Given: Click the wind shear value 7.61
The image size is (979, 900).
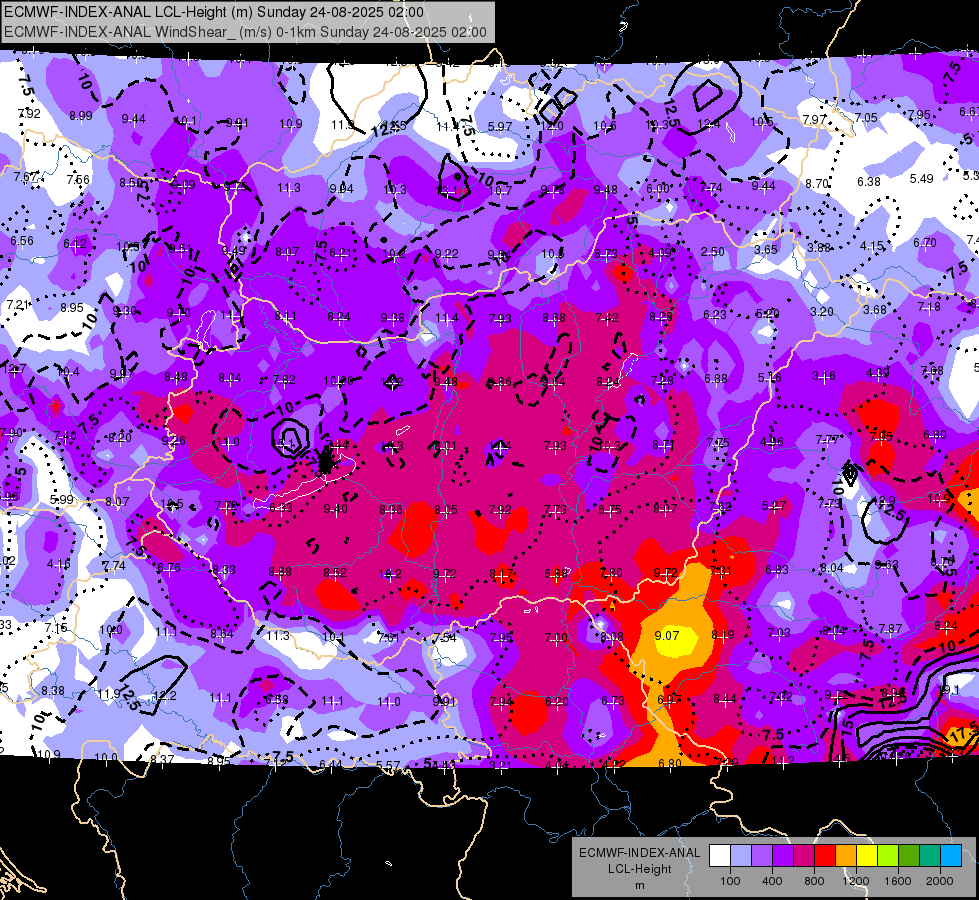Looking at the screenshot, I should (x=388, y=638).
